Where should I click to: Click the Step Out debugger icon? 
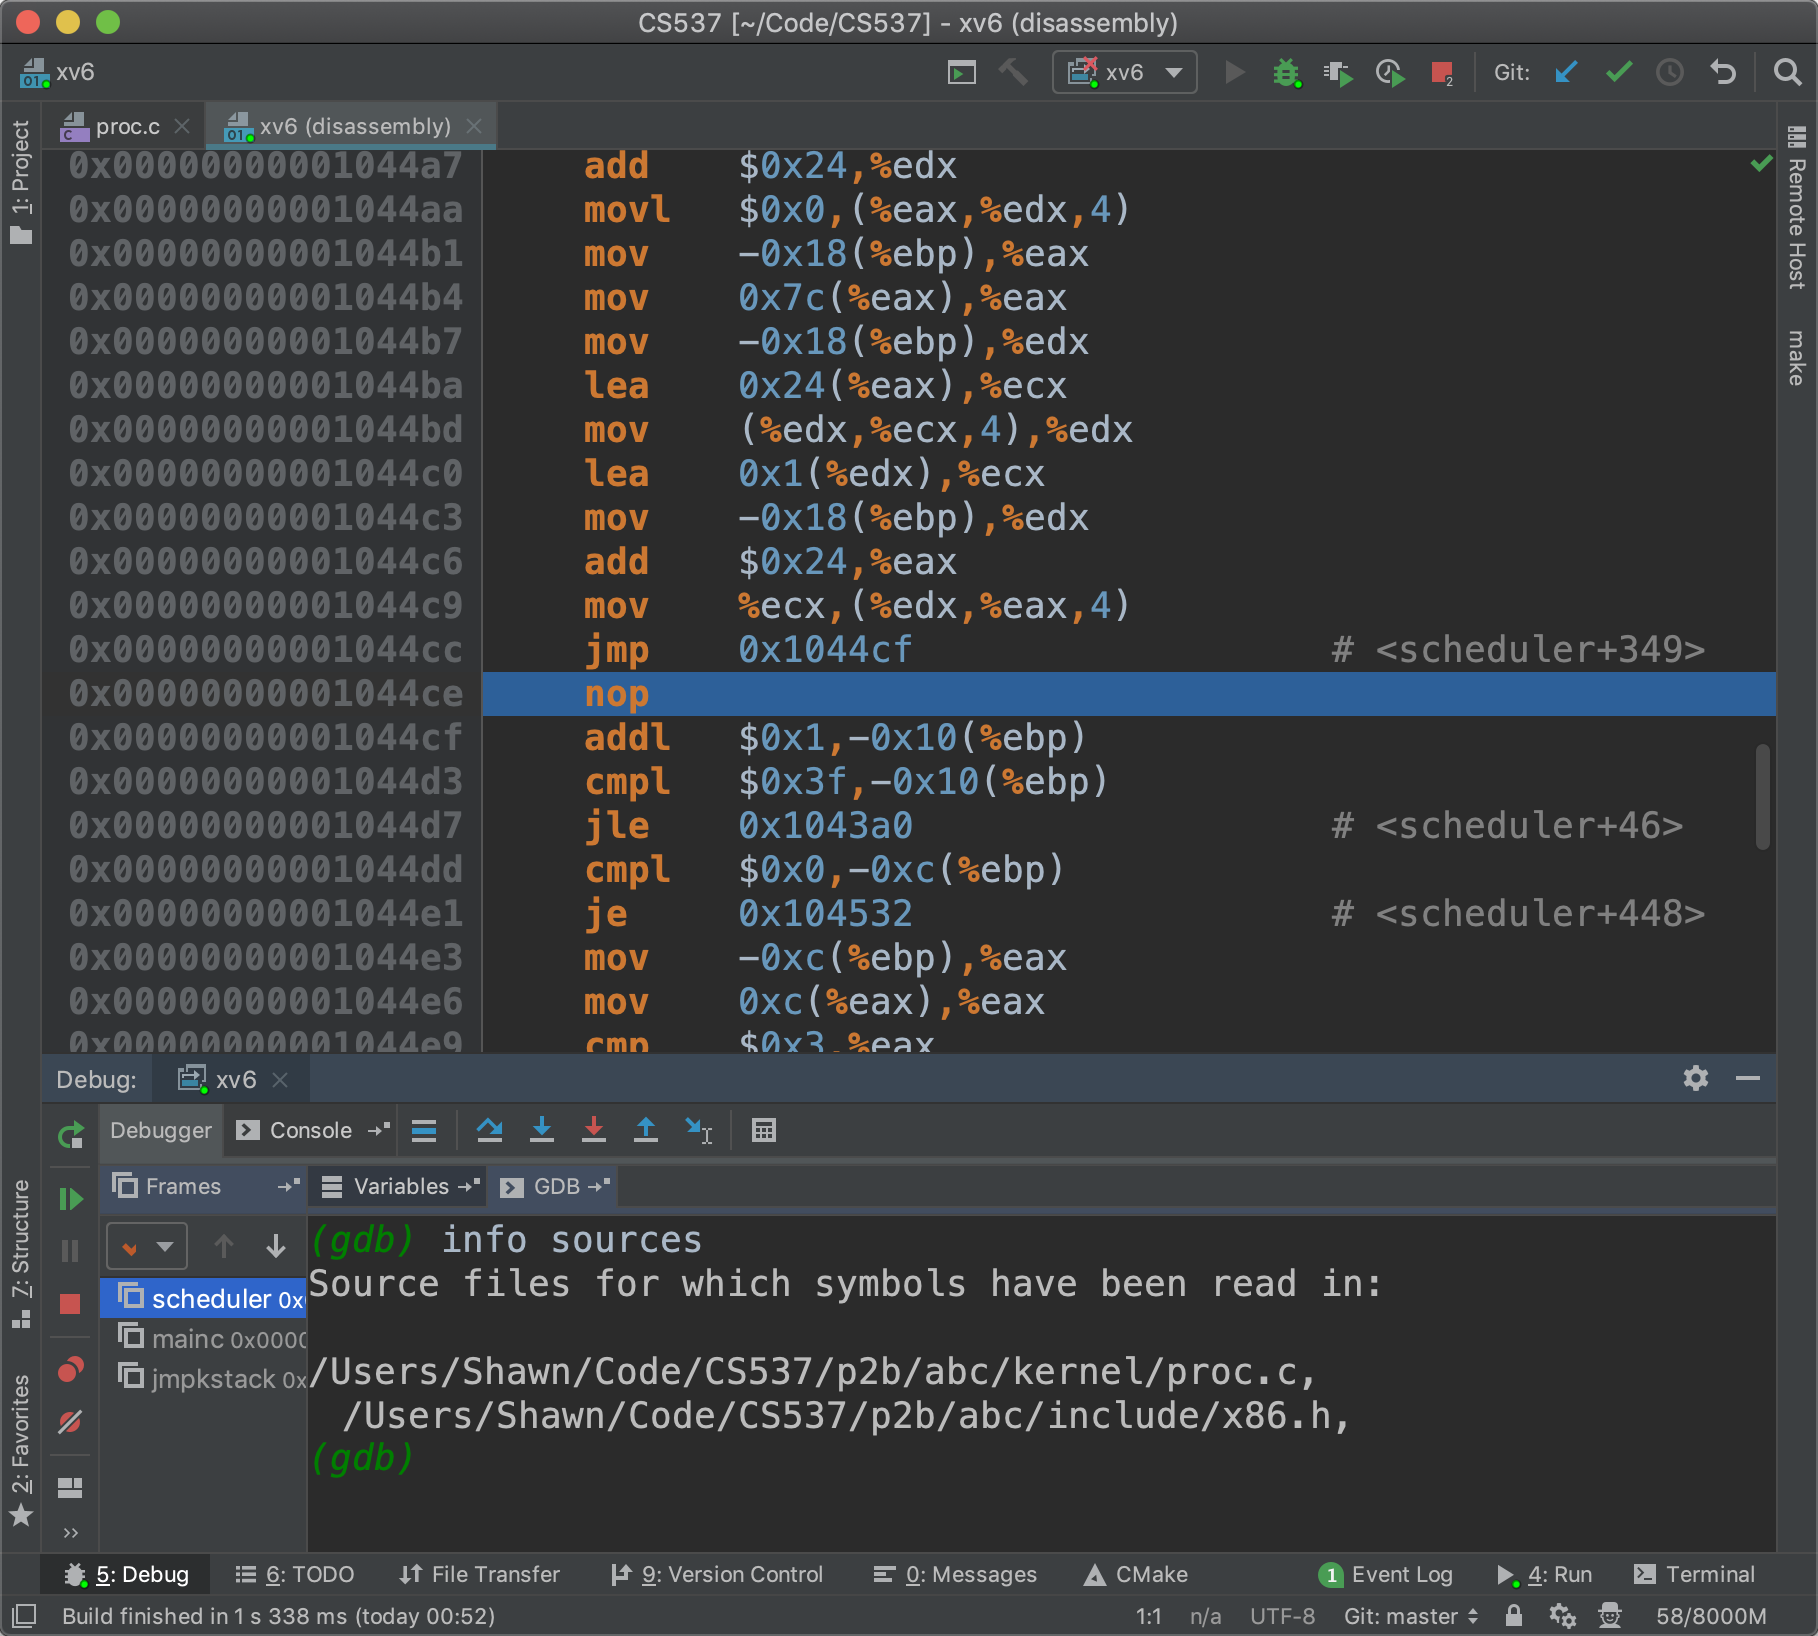[646, 1130]
